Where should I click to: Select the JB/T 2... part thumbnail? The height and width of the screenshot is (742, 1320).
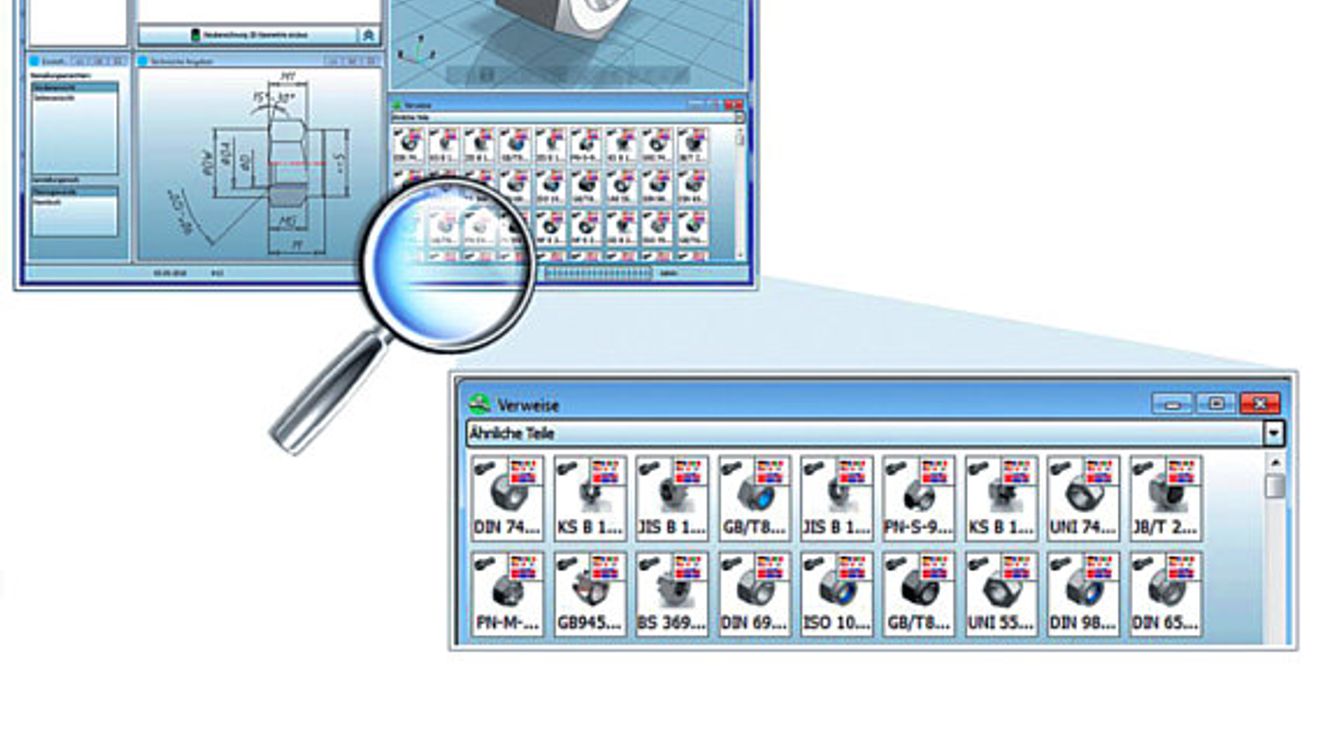pyautogui.click(x=1165, y=498)
